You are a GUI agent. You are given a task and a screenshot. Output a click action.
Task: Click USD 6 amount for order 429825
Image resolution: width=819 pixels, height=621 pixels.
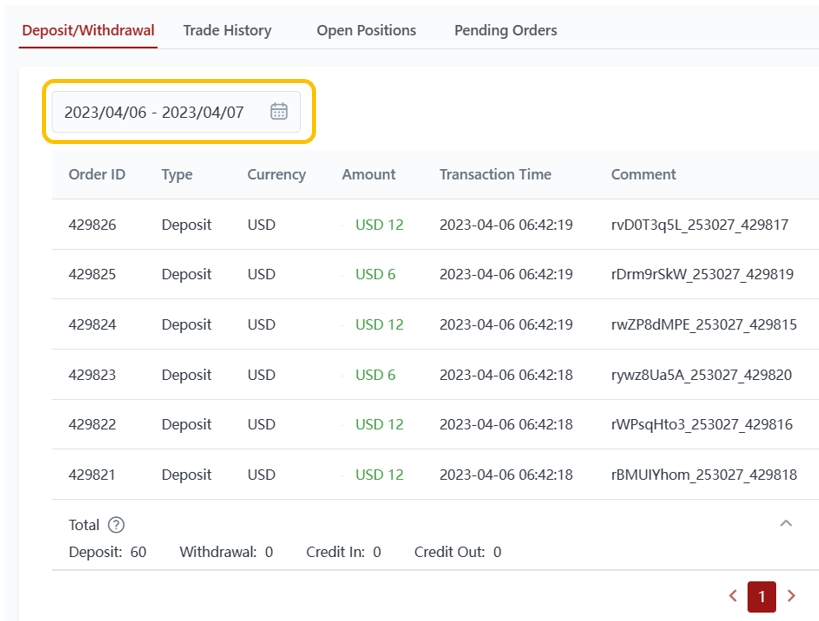[x=375, y=275]
